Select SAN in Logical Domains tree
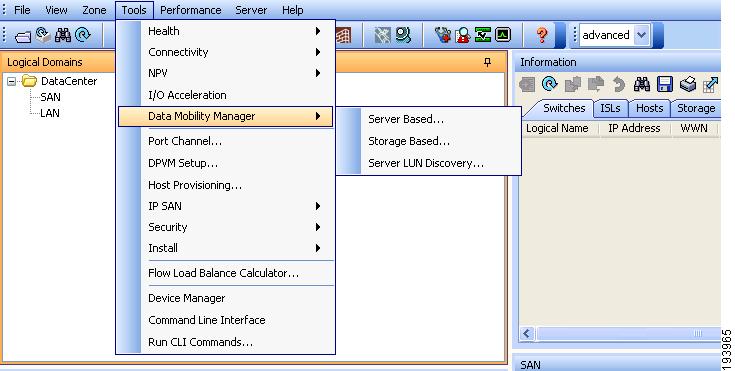The height and width of the screenshot is (371, 735). (51, 97)
